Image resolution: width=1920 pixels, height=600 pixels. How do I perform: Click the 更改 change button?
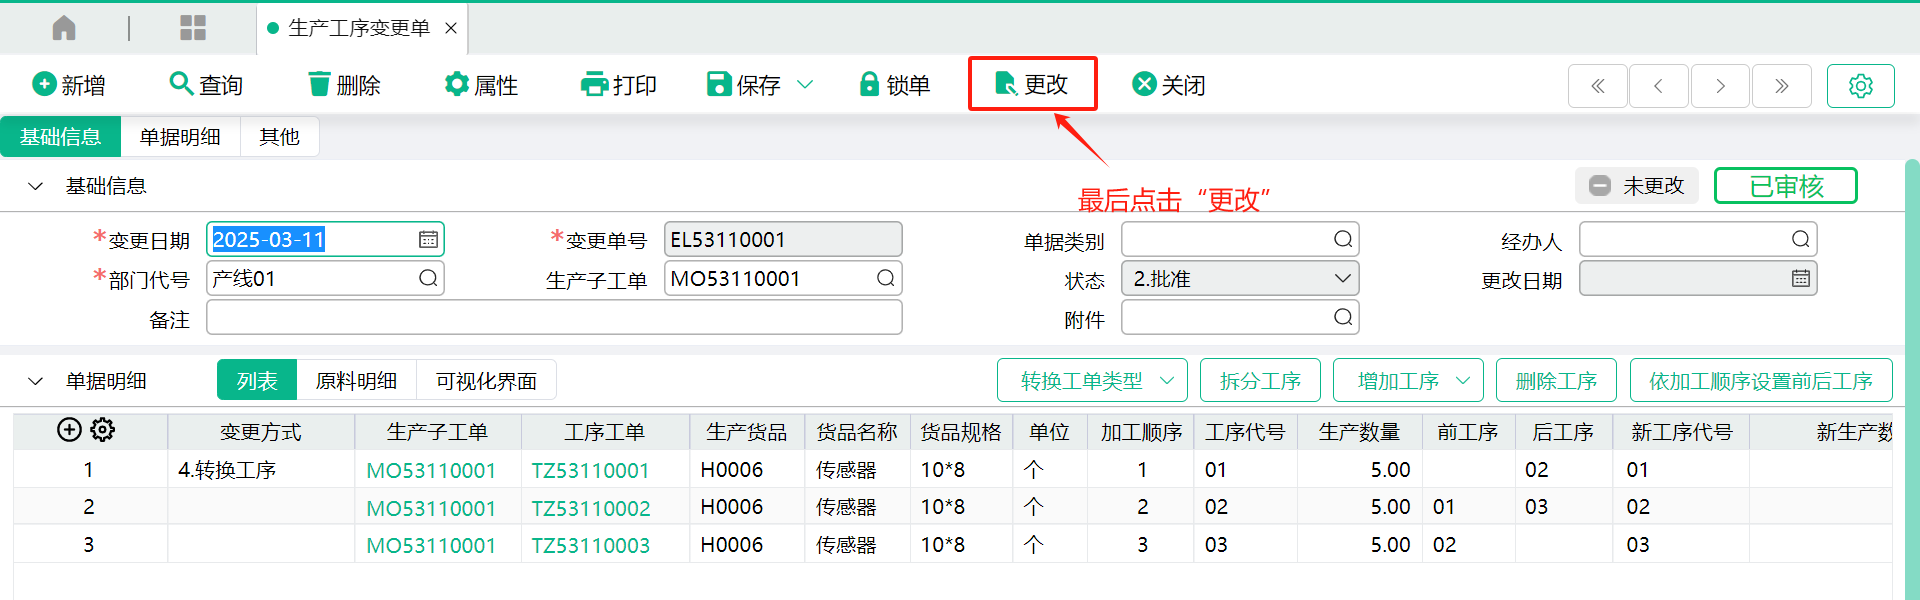tap(1032, 84)
